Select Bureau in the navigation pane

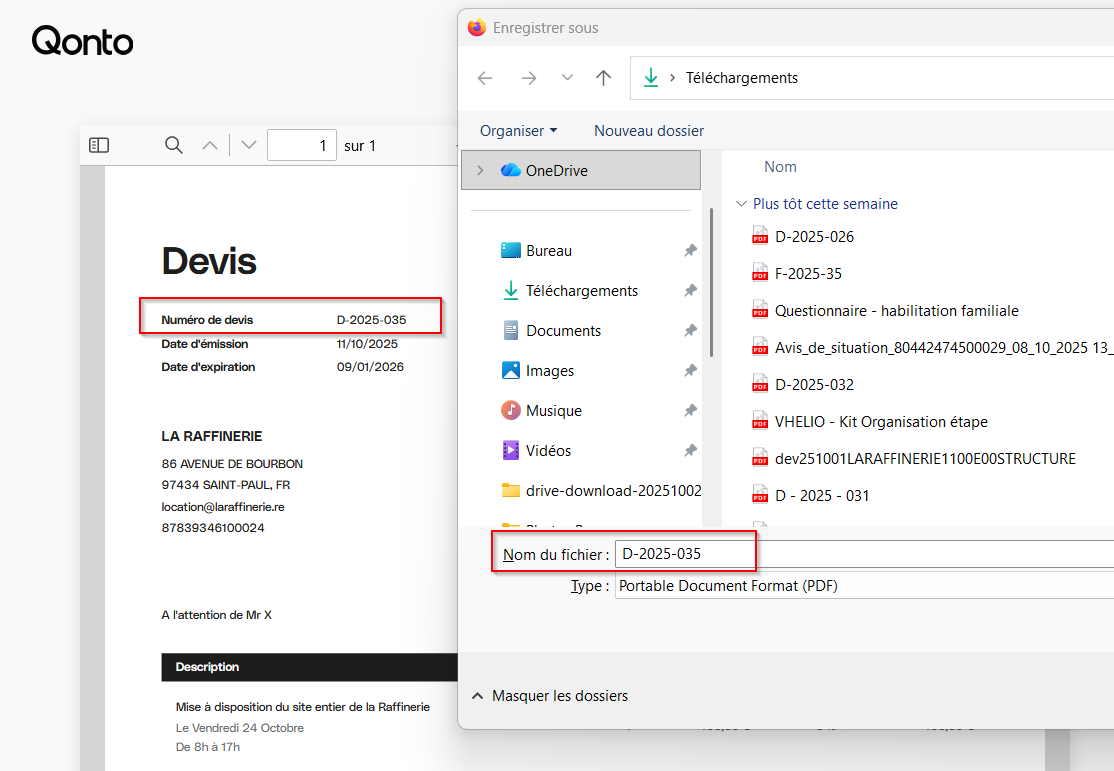548,251
